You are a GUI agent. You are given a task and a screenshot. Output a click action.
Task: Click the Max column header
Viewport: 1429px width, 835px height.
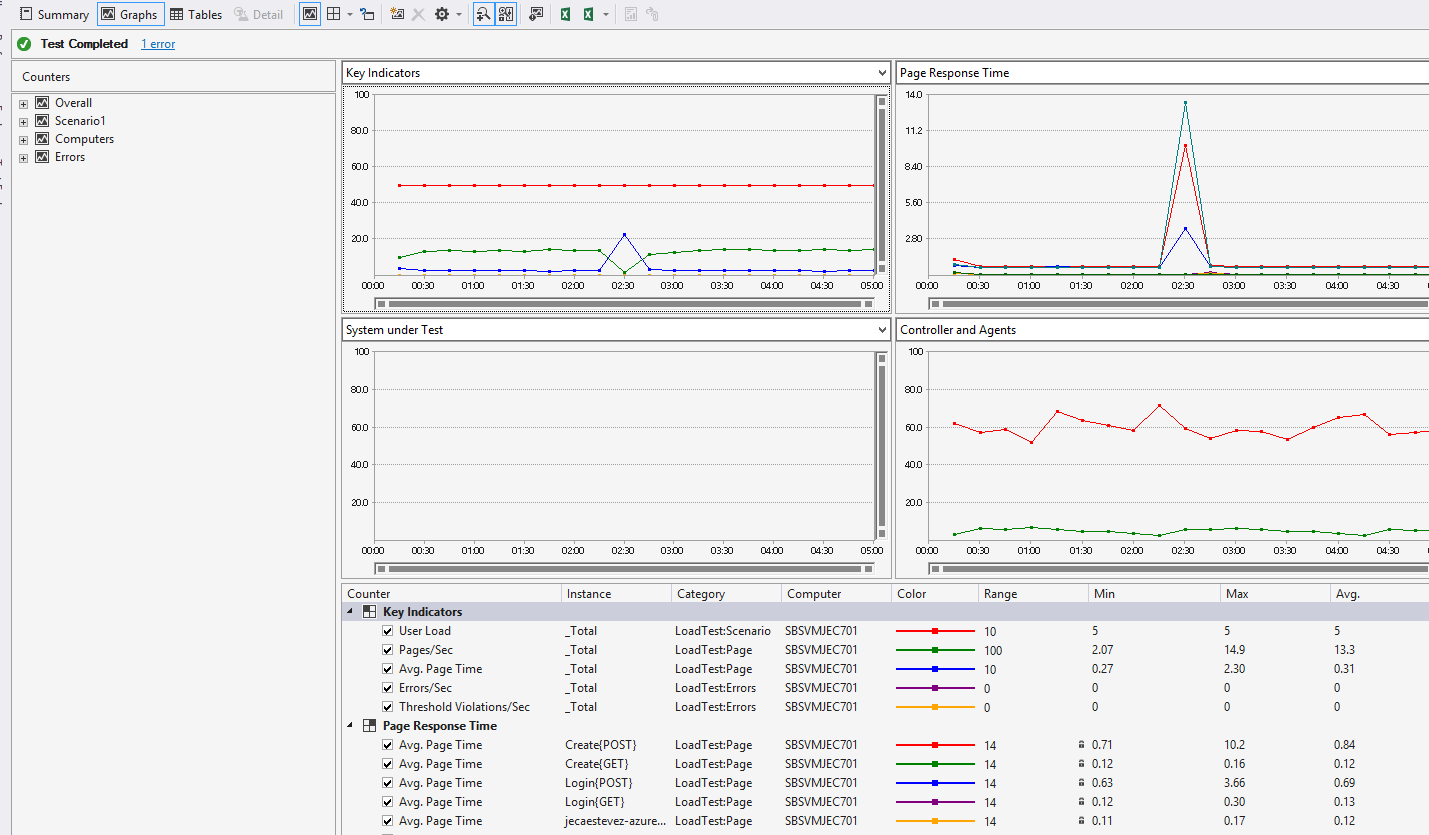point(1237,594)
